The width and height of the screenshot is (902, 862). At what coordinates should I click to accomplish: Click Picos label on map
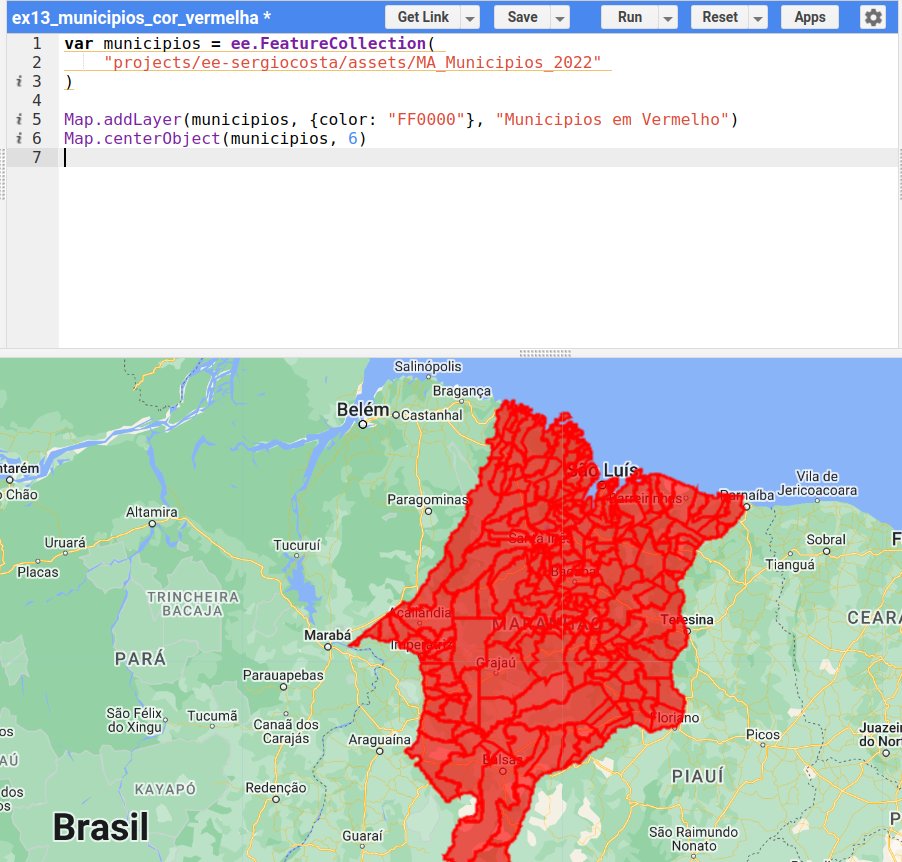(763, 734)
